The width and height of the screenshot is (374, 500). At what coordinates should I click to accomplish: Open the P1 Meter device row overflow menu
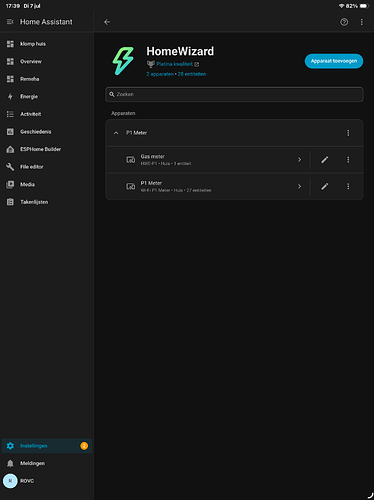[x=348, y=186]
